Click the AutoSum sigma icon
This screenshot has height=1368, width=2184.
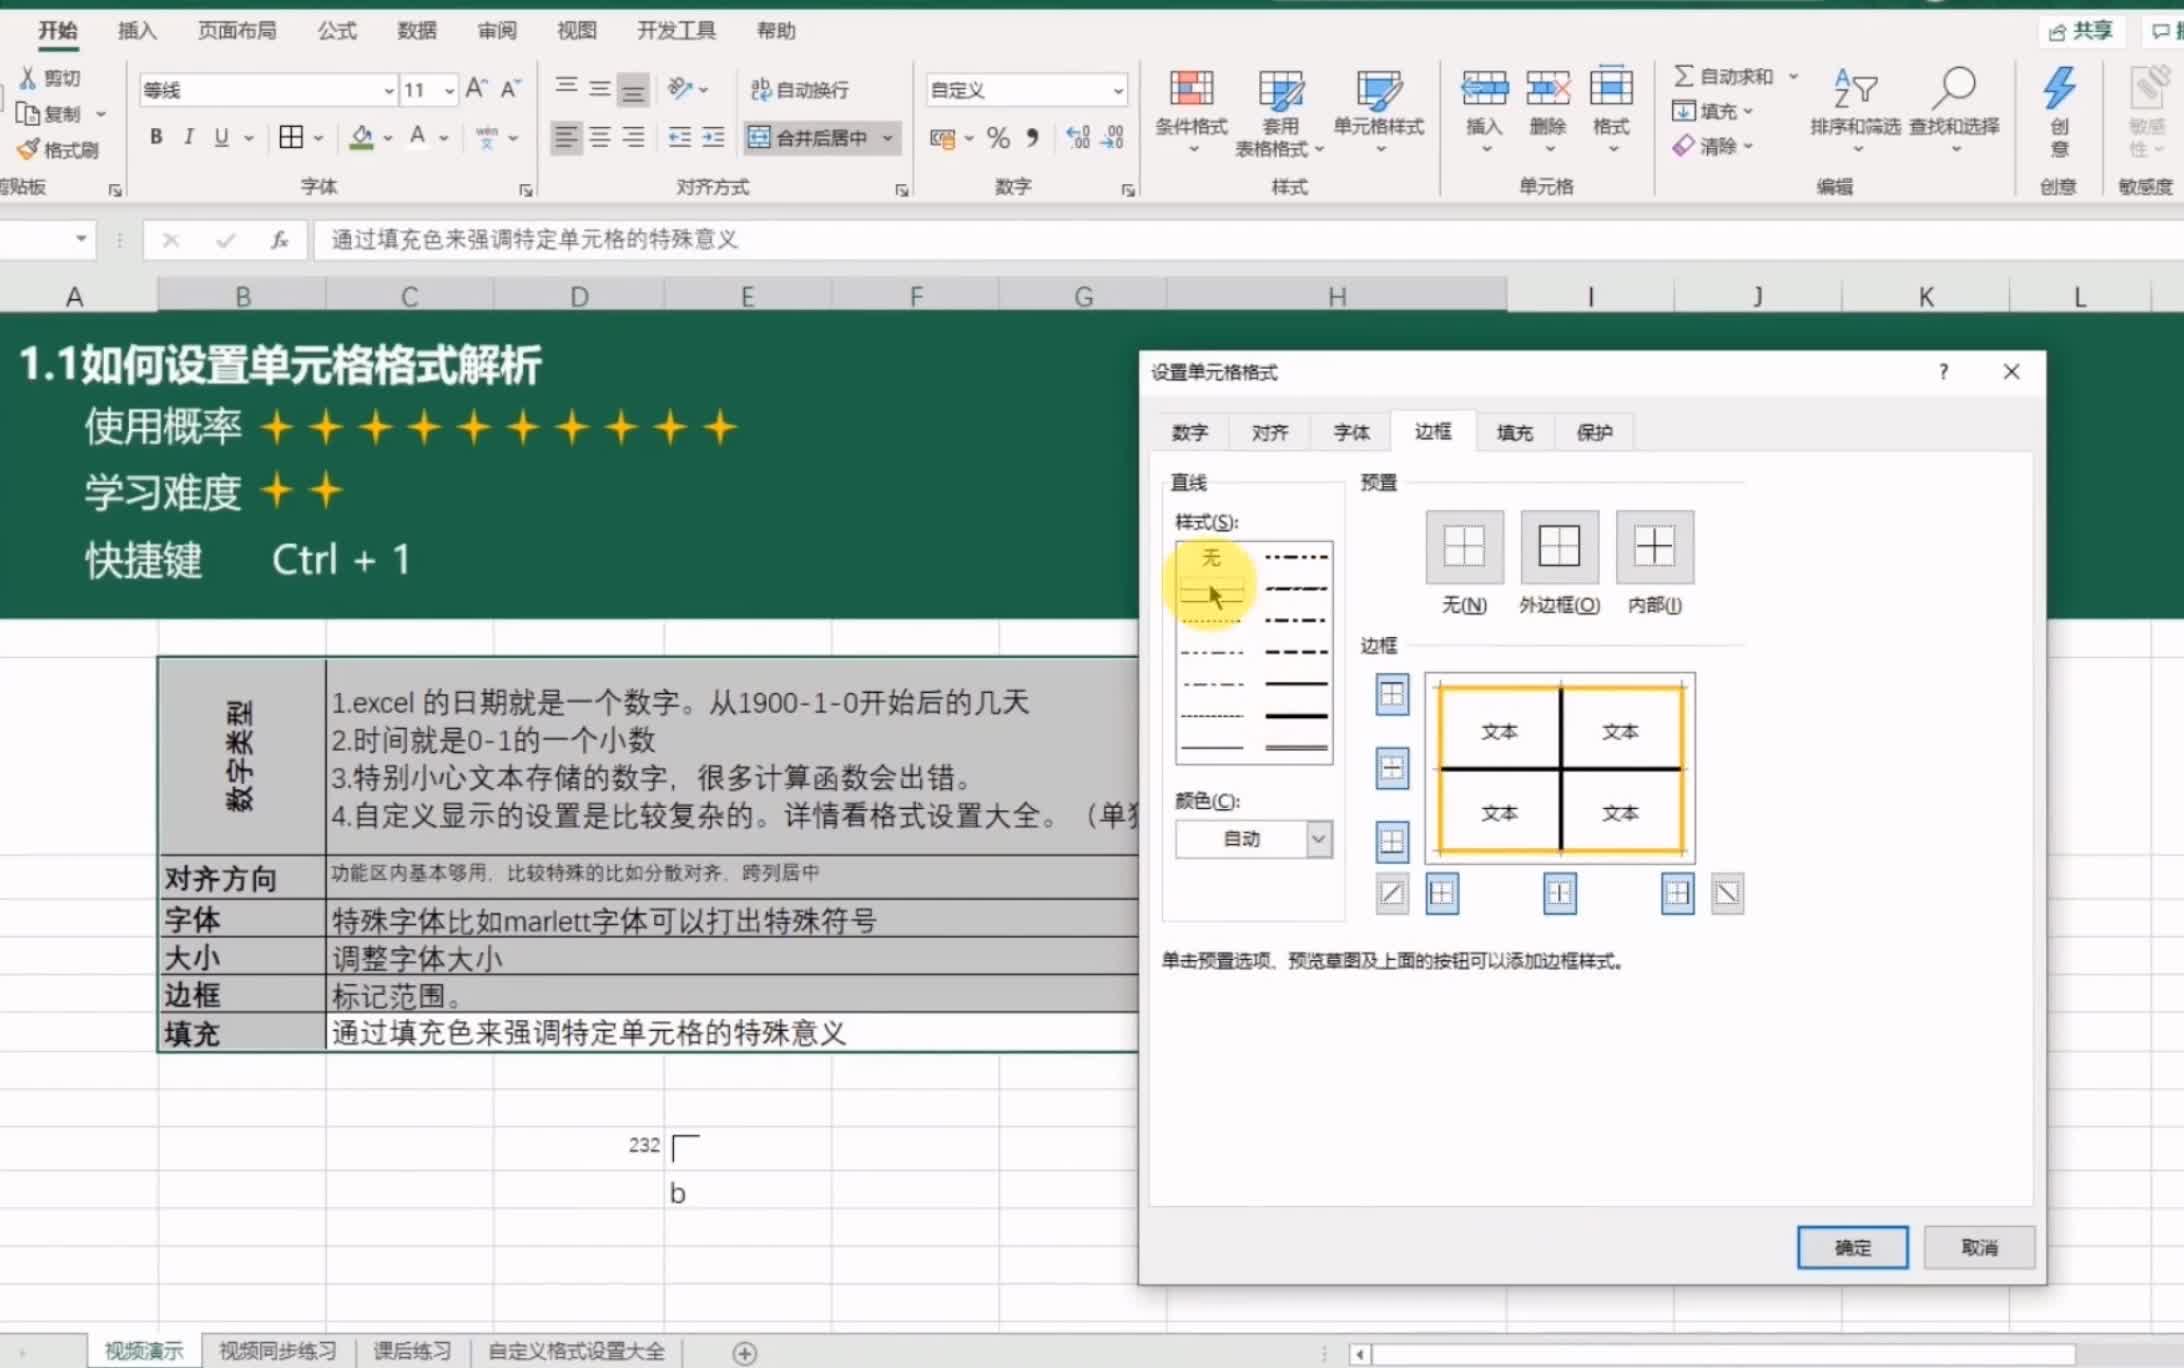tap(1684, 76)
